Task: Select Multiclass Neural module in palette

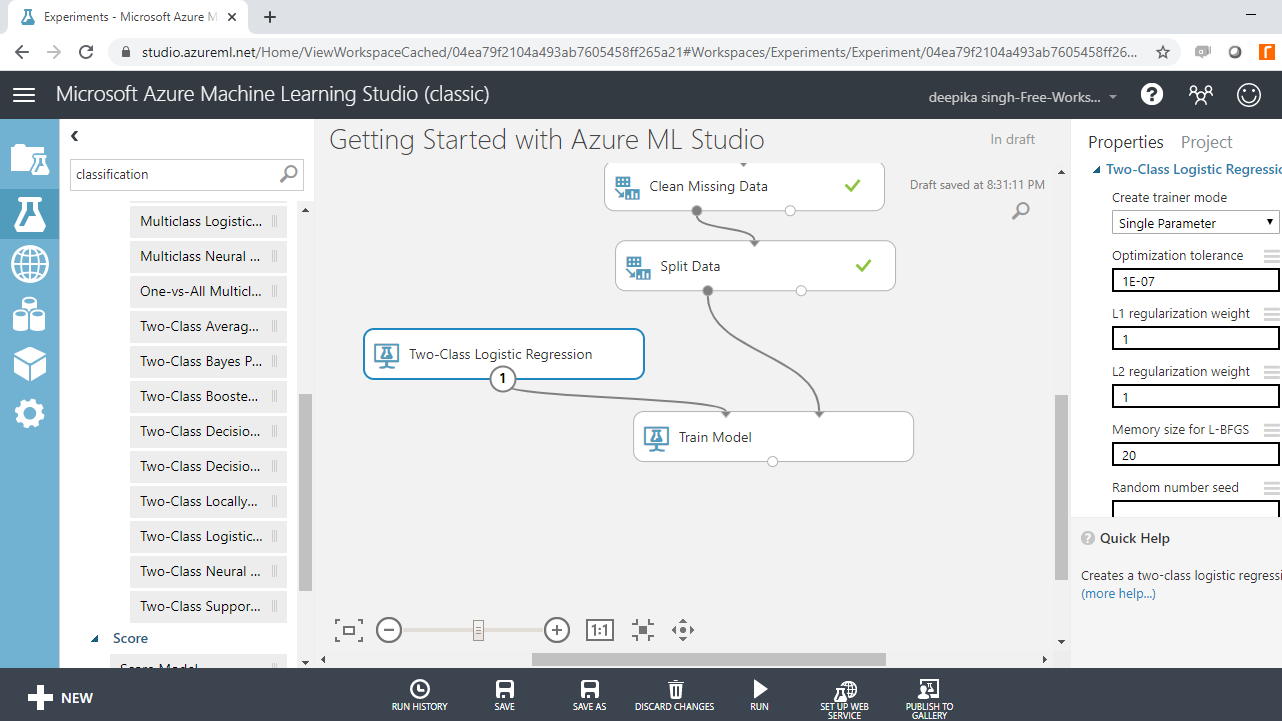Action: coord(208,257)
